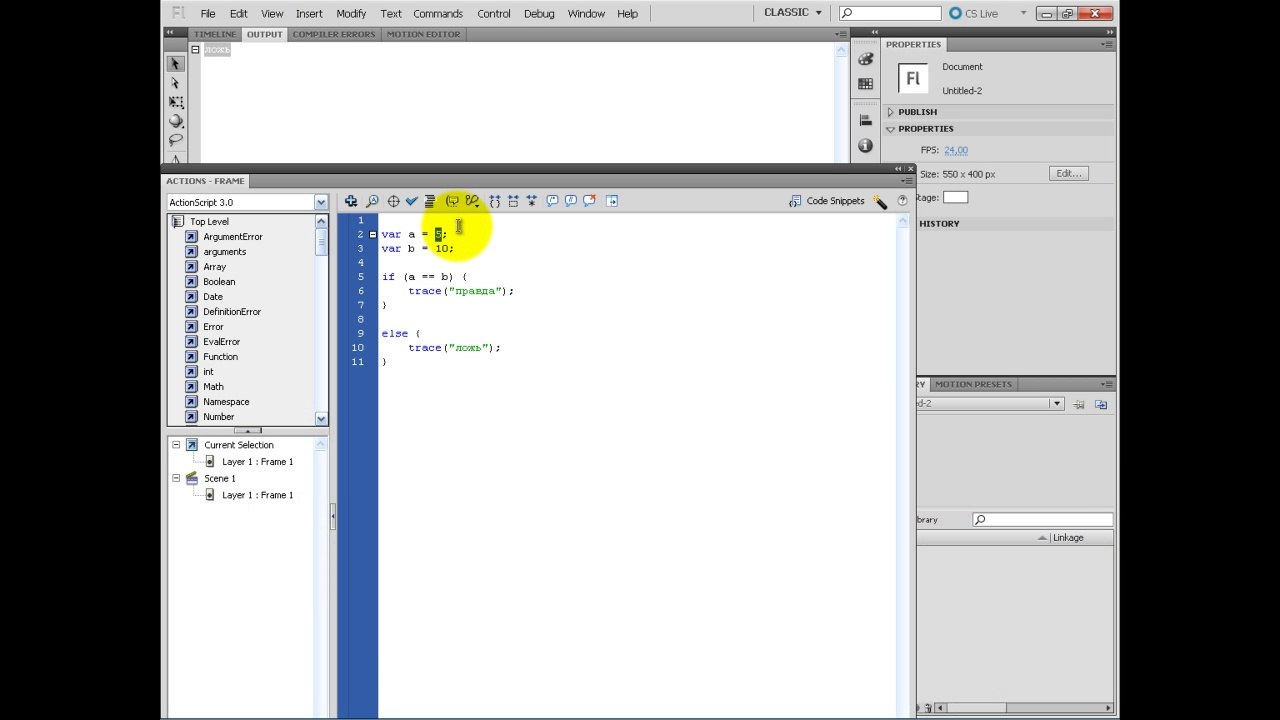Viewport: 1280px width, 720px height.
Task: Auto format the ActionScript code
Action: [x=430, y=201]
